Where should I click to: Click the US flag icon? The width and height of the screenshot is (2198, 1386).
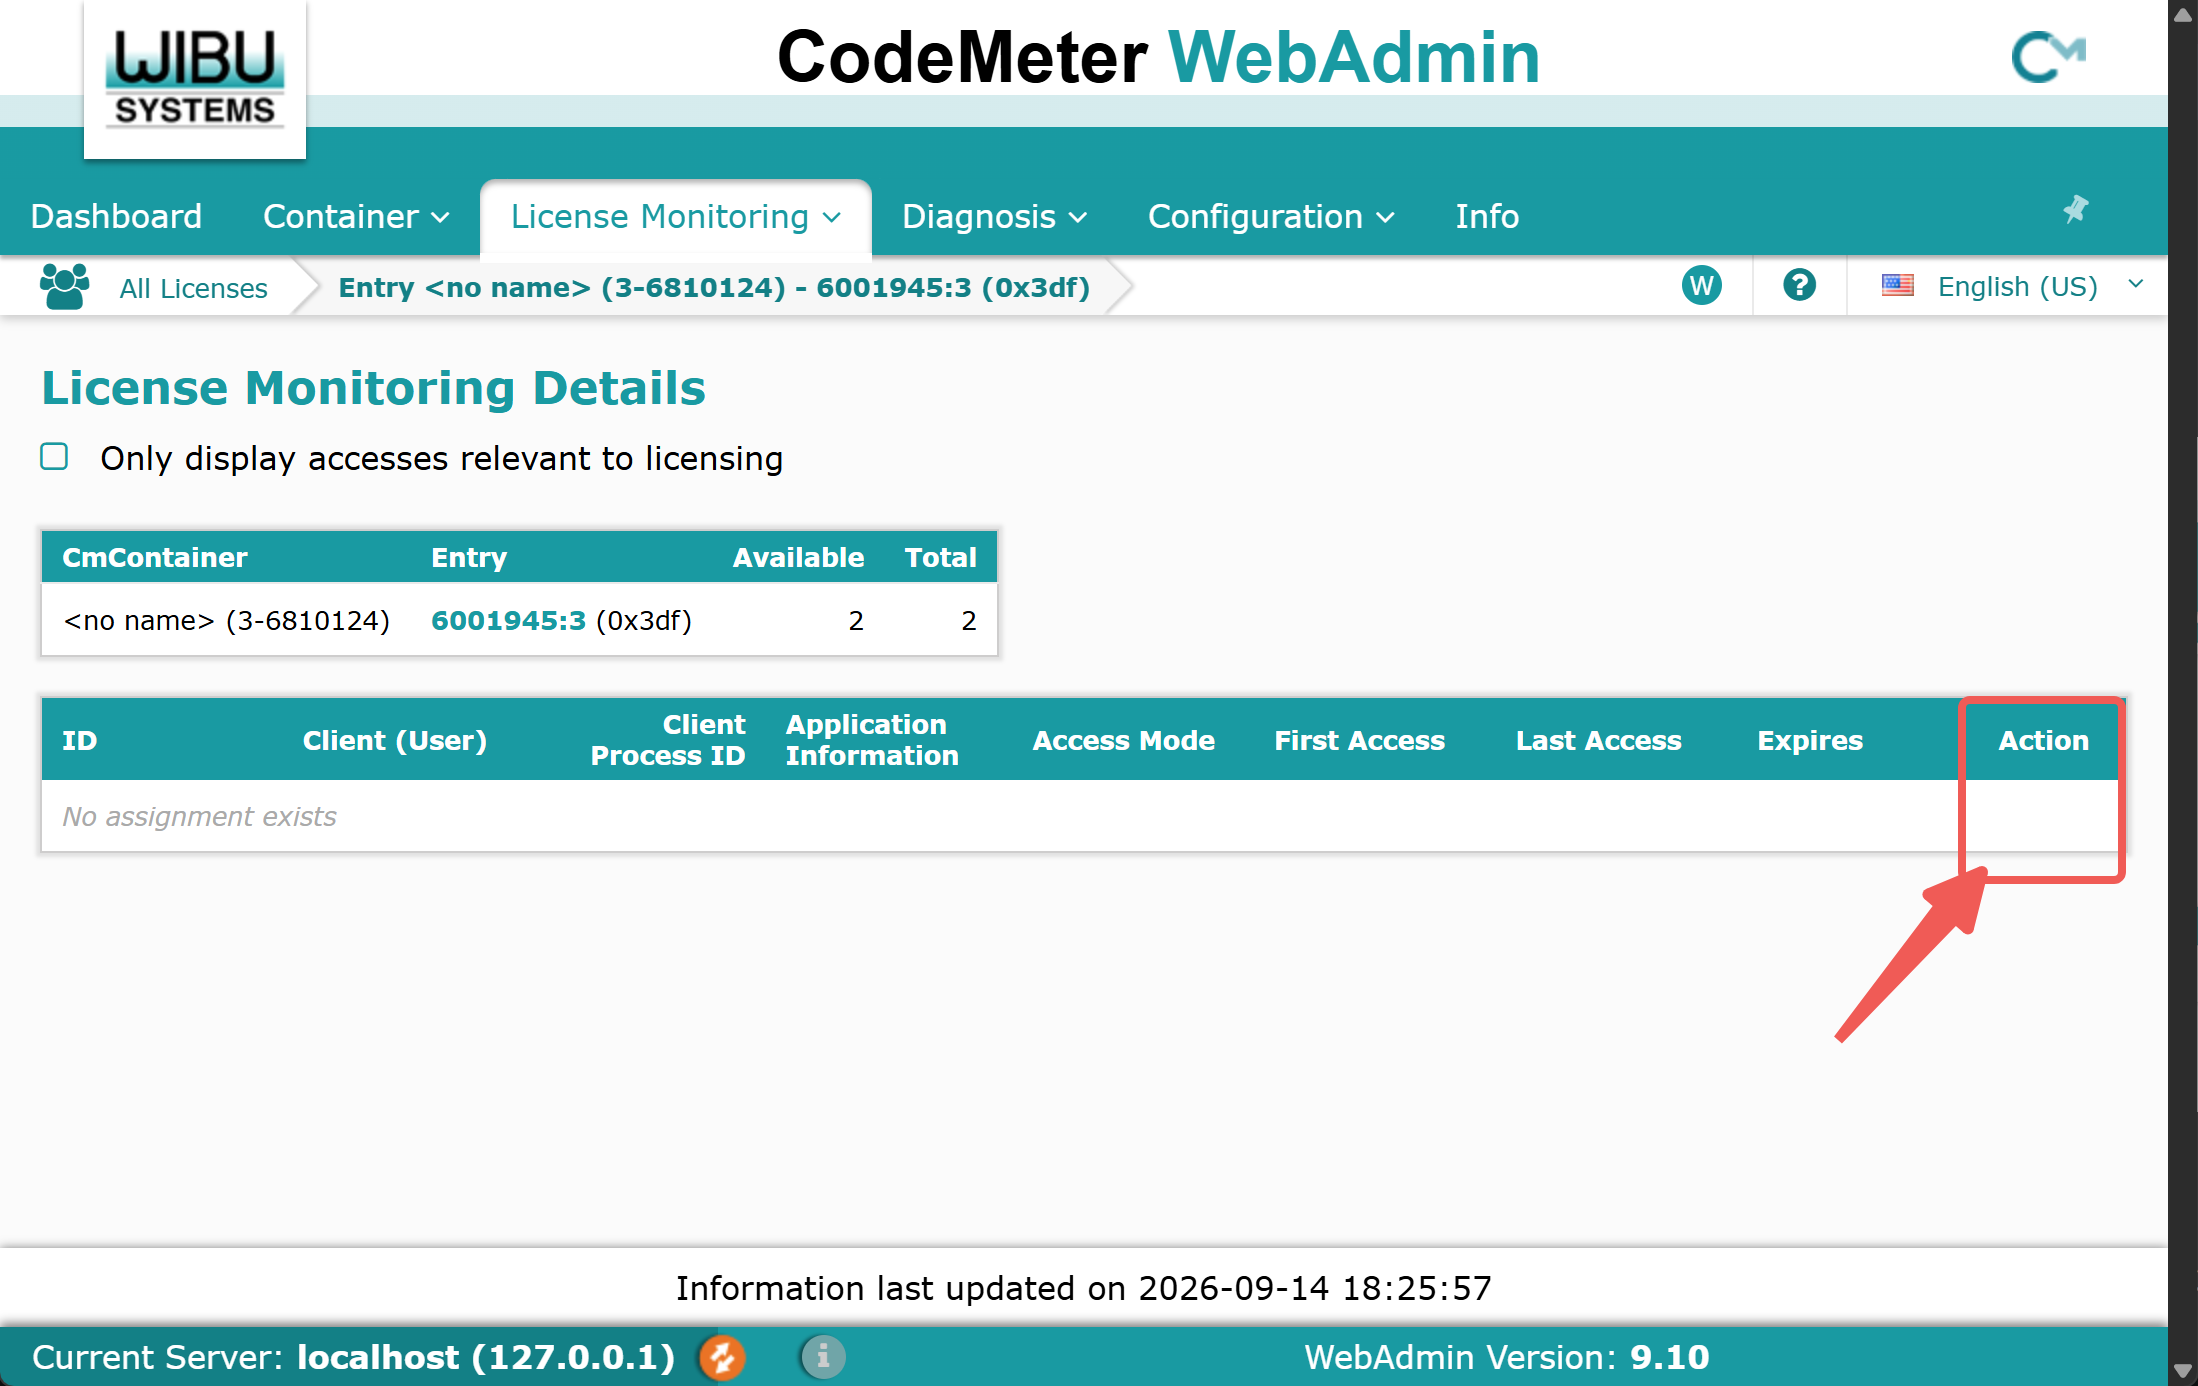1897,286
